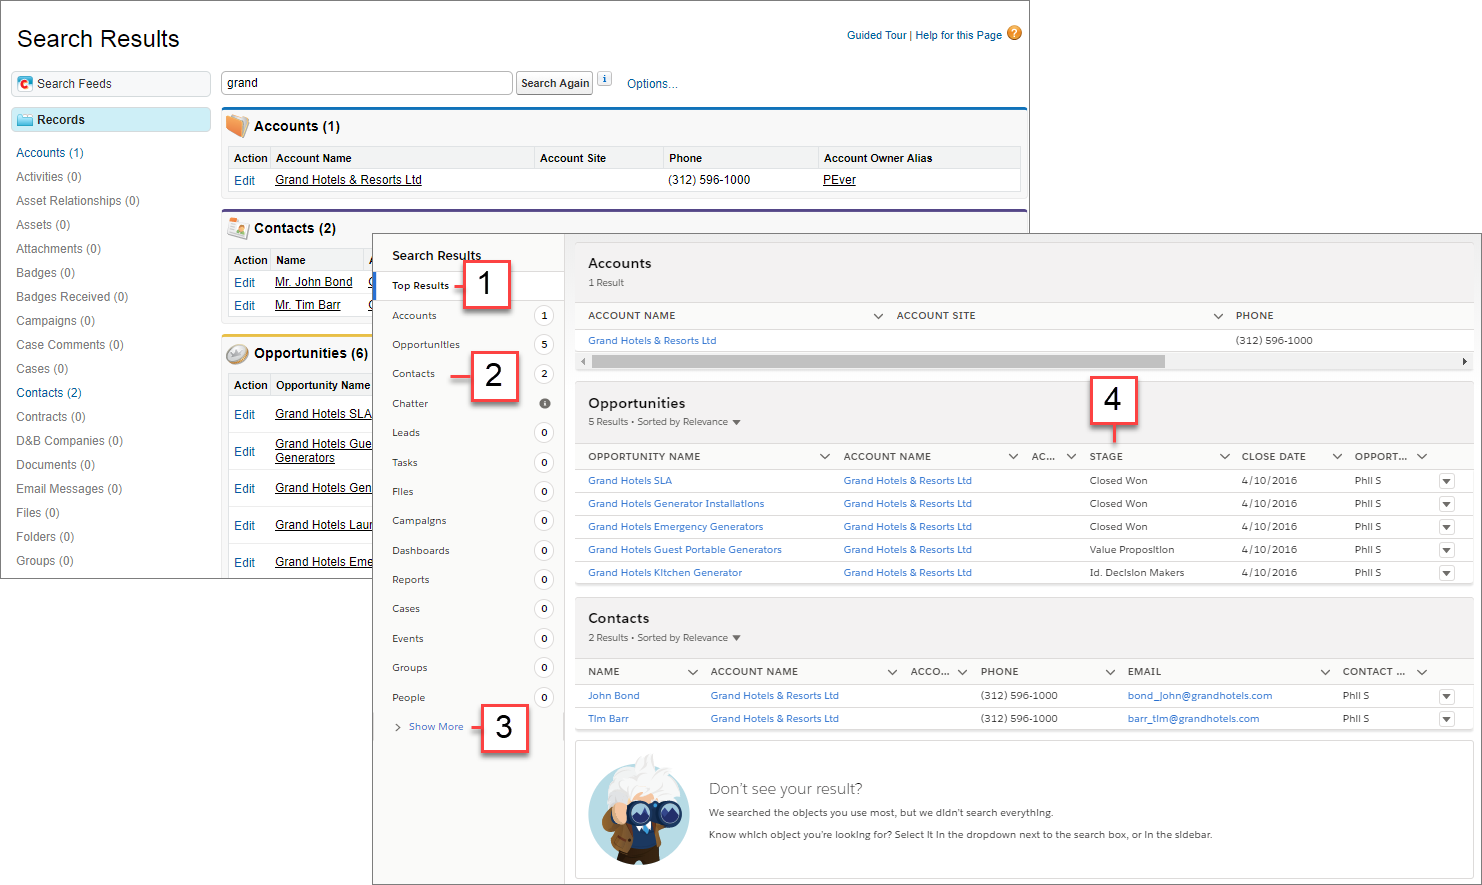Open Contacts Sorted by Relevance dropdown
Image resolution: width=1482 pixels, height=885 pixels.
pos(737,638)
